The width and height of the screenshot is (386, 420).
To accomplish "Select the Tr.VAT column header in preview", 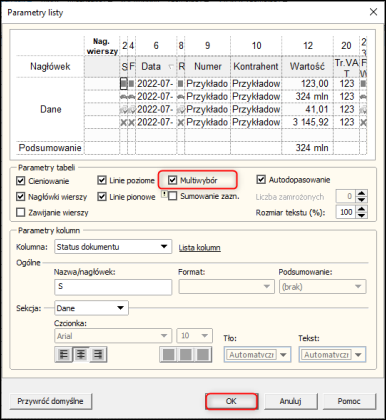I will click(346, 67).
